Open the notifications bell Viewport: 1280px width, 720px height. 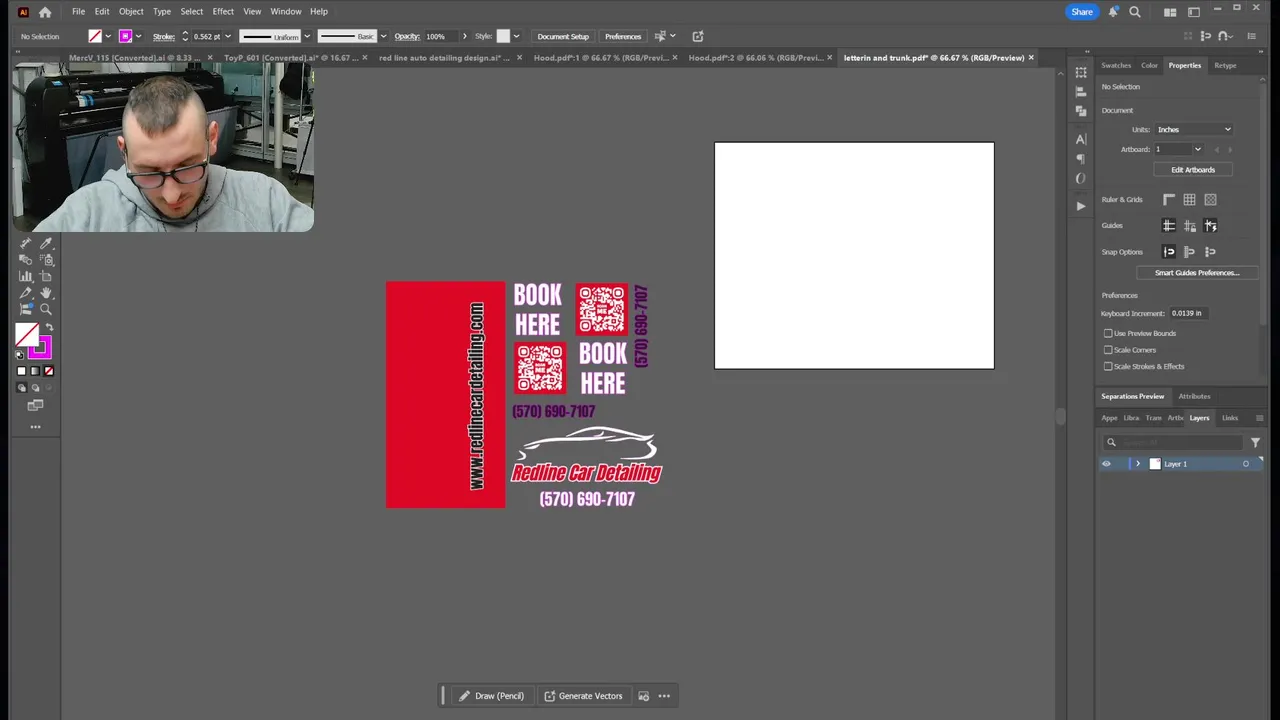coord(1113,12)
